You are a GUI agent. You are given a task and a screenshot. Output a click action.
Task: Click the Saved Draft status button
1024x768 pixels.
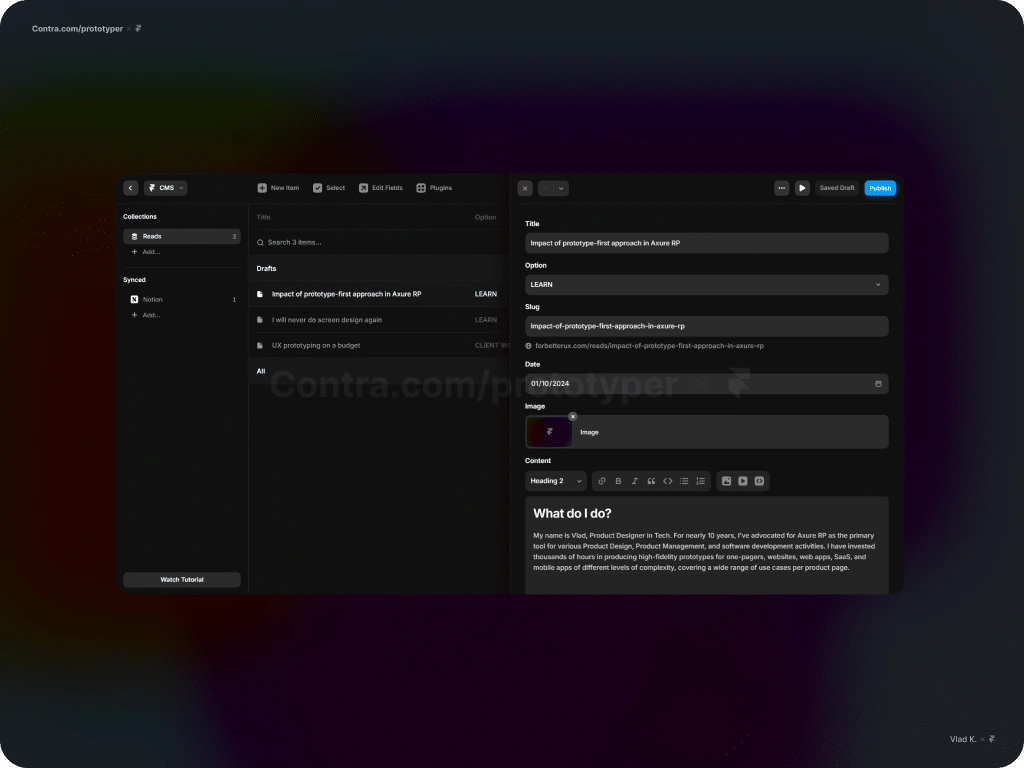tap(837, 188)
